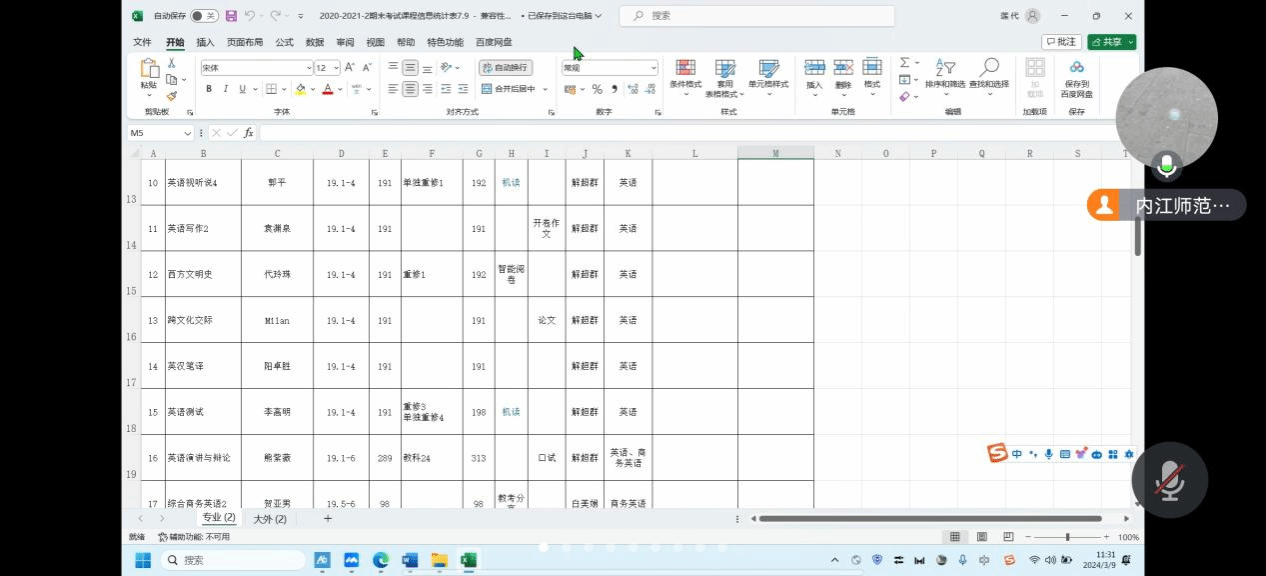This screenshot has height=576, width=1266.
Task: Click Insert cells (插入) icon
Action: 814,68
